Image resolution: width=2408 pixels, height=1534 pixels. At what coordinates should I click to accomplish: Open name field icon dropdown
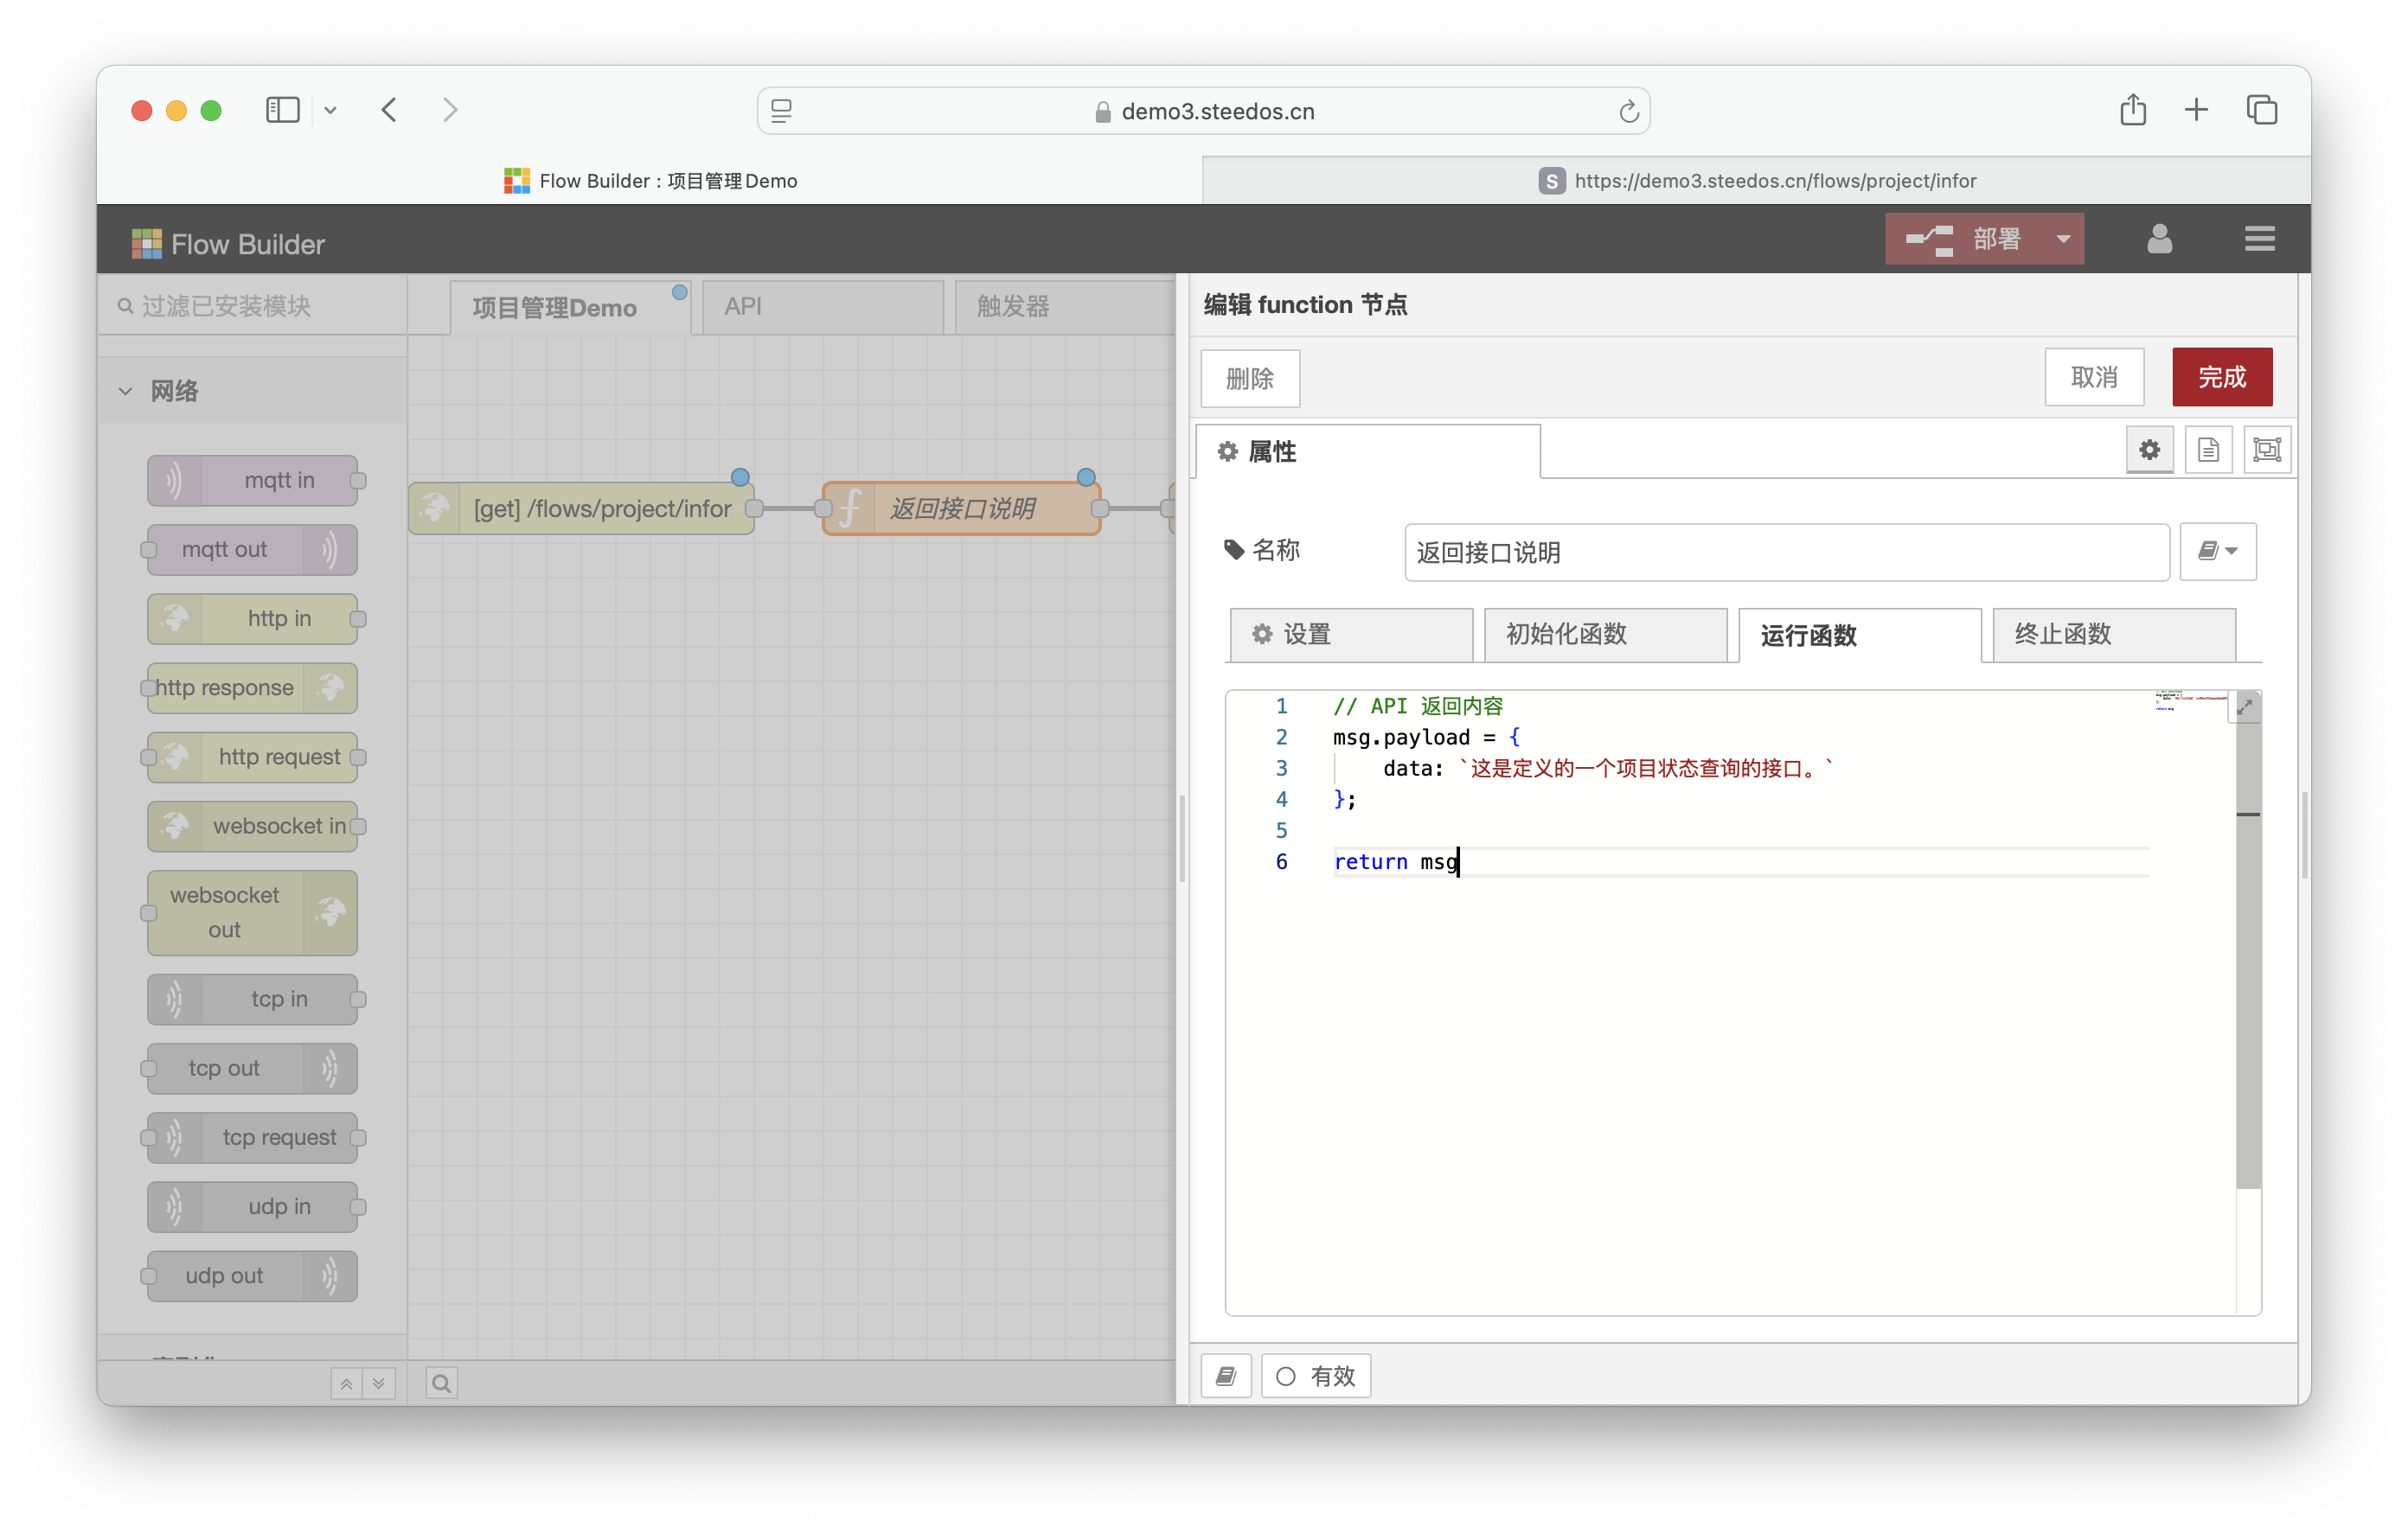(x=2217, y=551)
